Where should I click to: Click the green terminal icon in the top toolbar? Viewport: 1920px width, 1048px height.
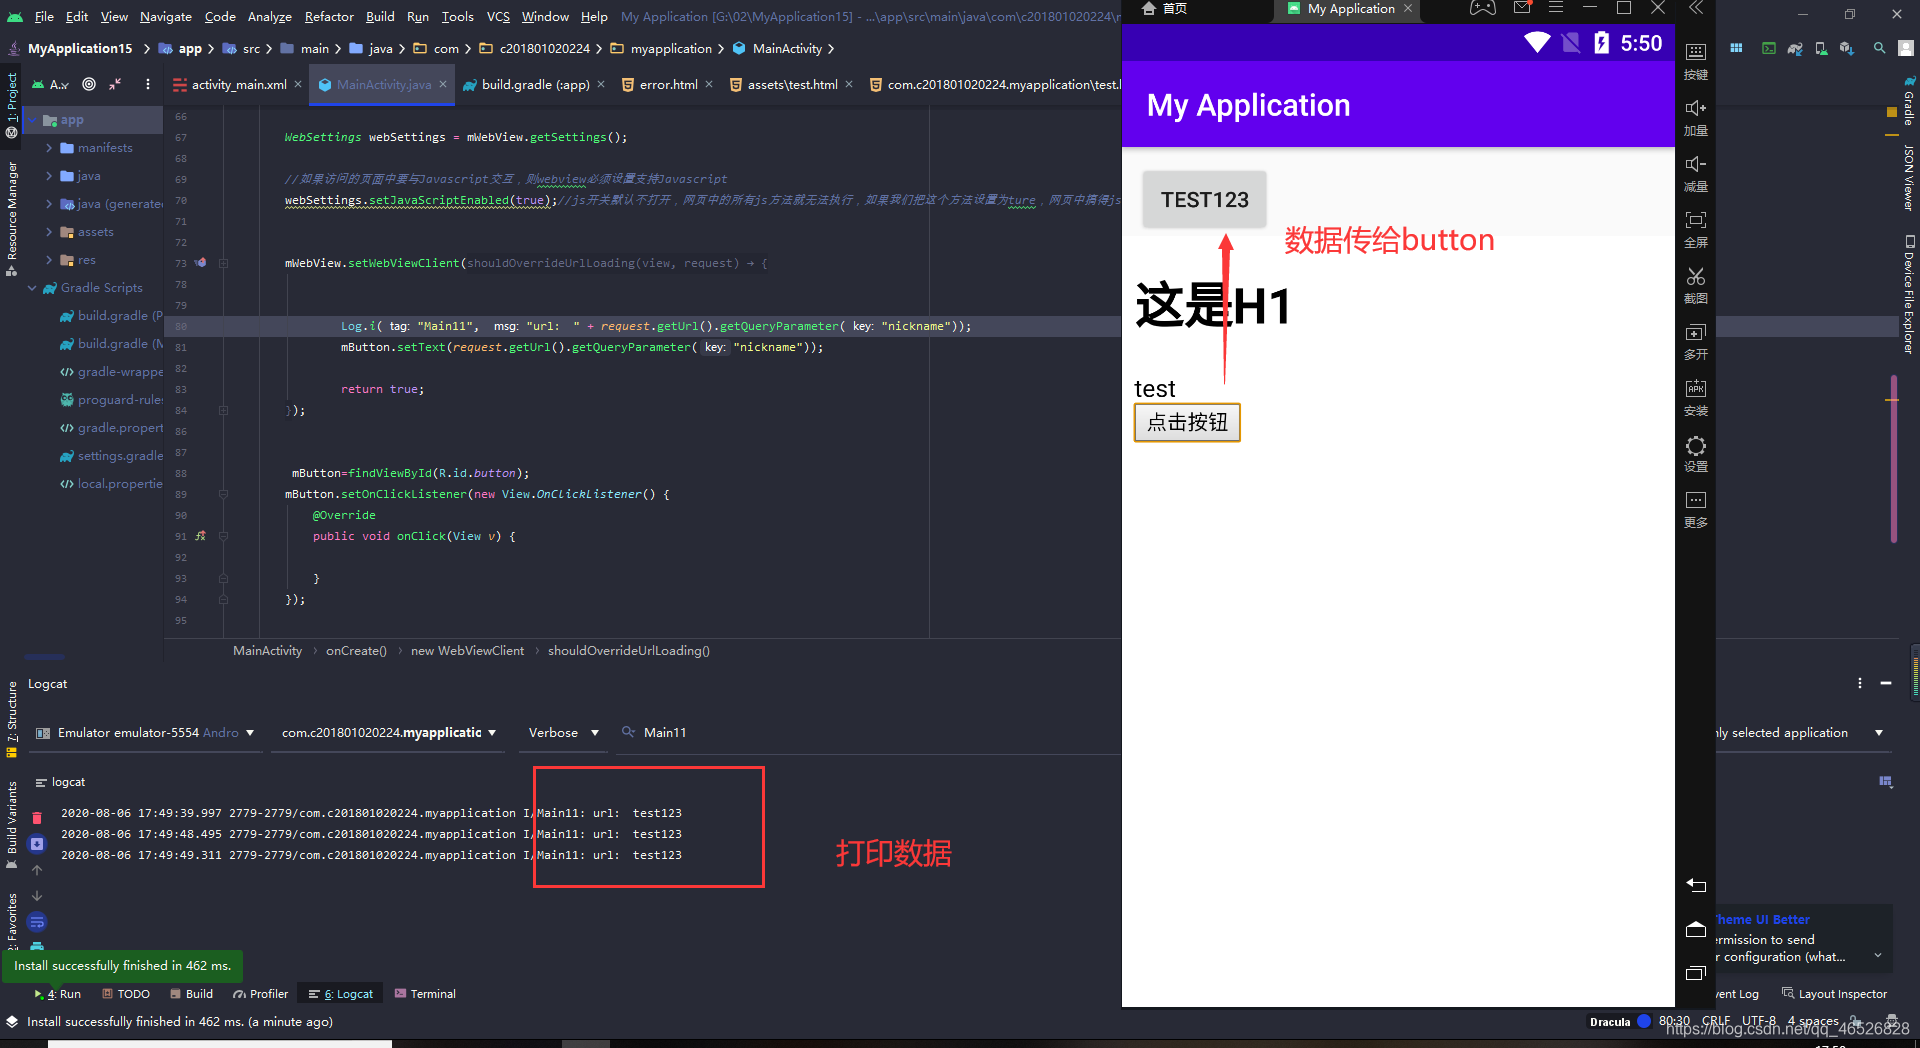(1769, 48)
